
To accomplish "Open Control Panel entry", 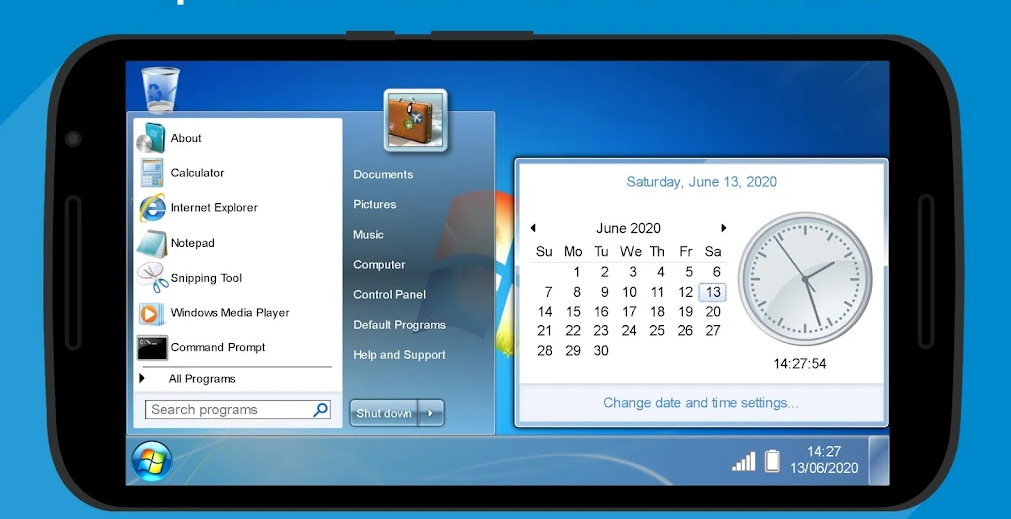I will click(x=389, y=295).
